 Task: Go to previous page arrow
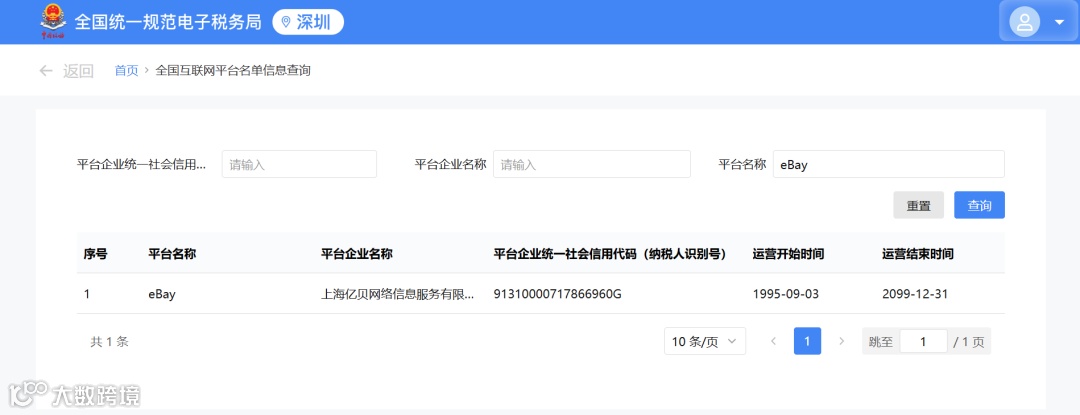[x=773, y=341]
